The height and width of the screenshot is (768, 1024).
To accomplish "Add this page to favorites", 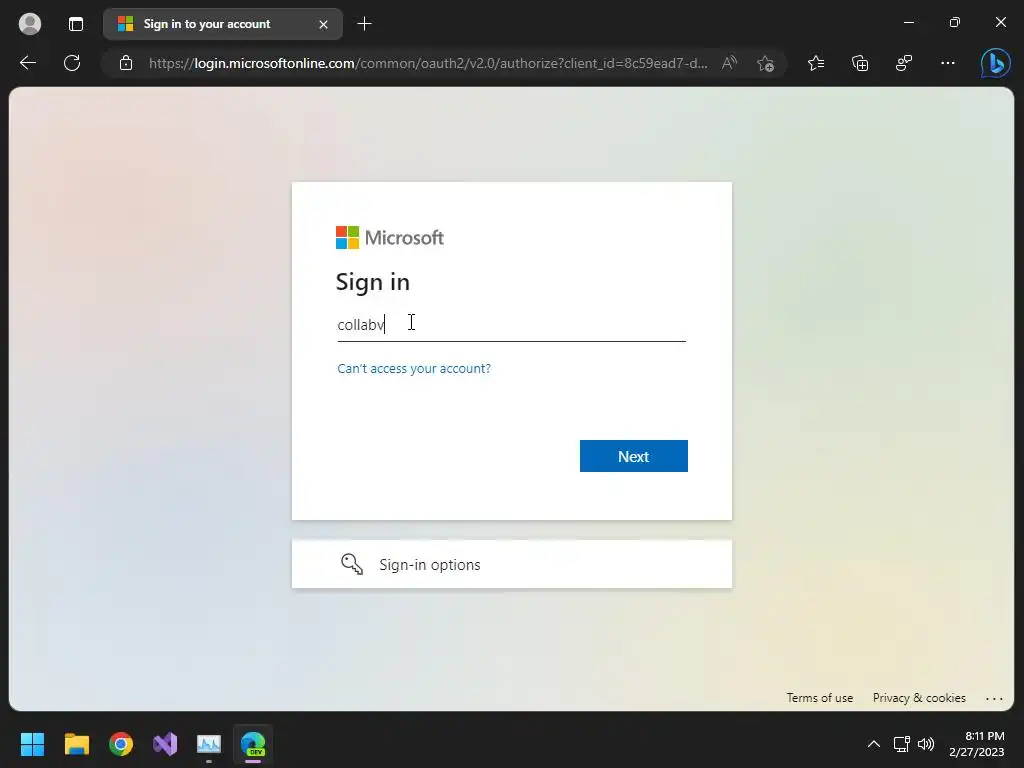I will pos(765,63).
